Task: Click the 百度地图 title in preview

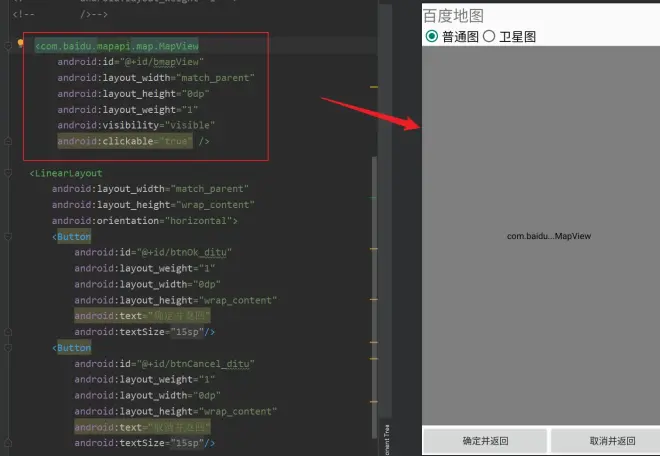Action: click(454, 16)
